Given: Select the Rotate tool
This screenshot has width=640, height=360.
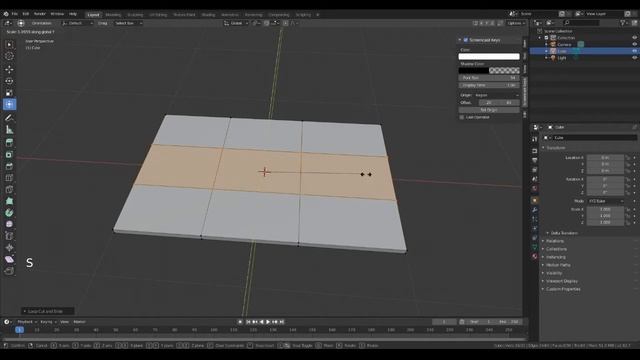Looking at the screenshot, I should (9, 81).
